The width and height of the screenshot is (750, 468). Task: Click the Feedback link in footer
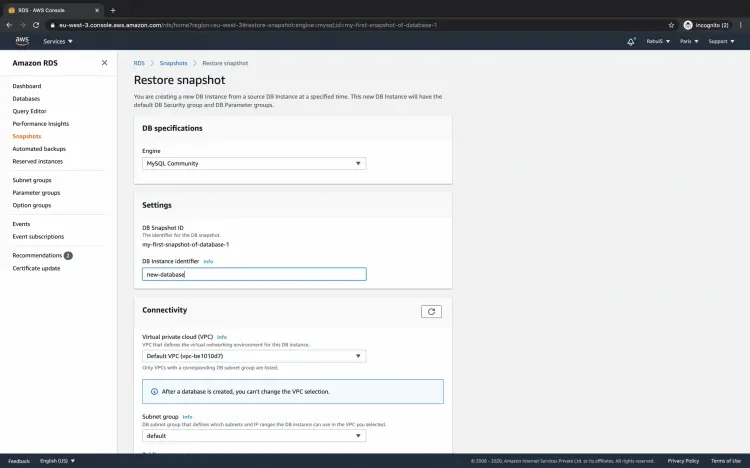(x=19, y=461)
